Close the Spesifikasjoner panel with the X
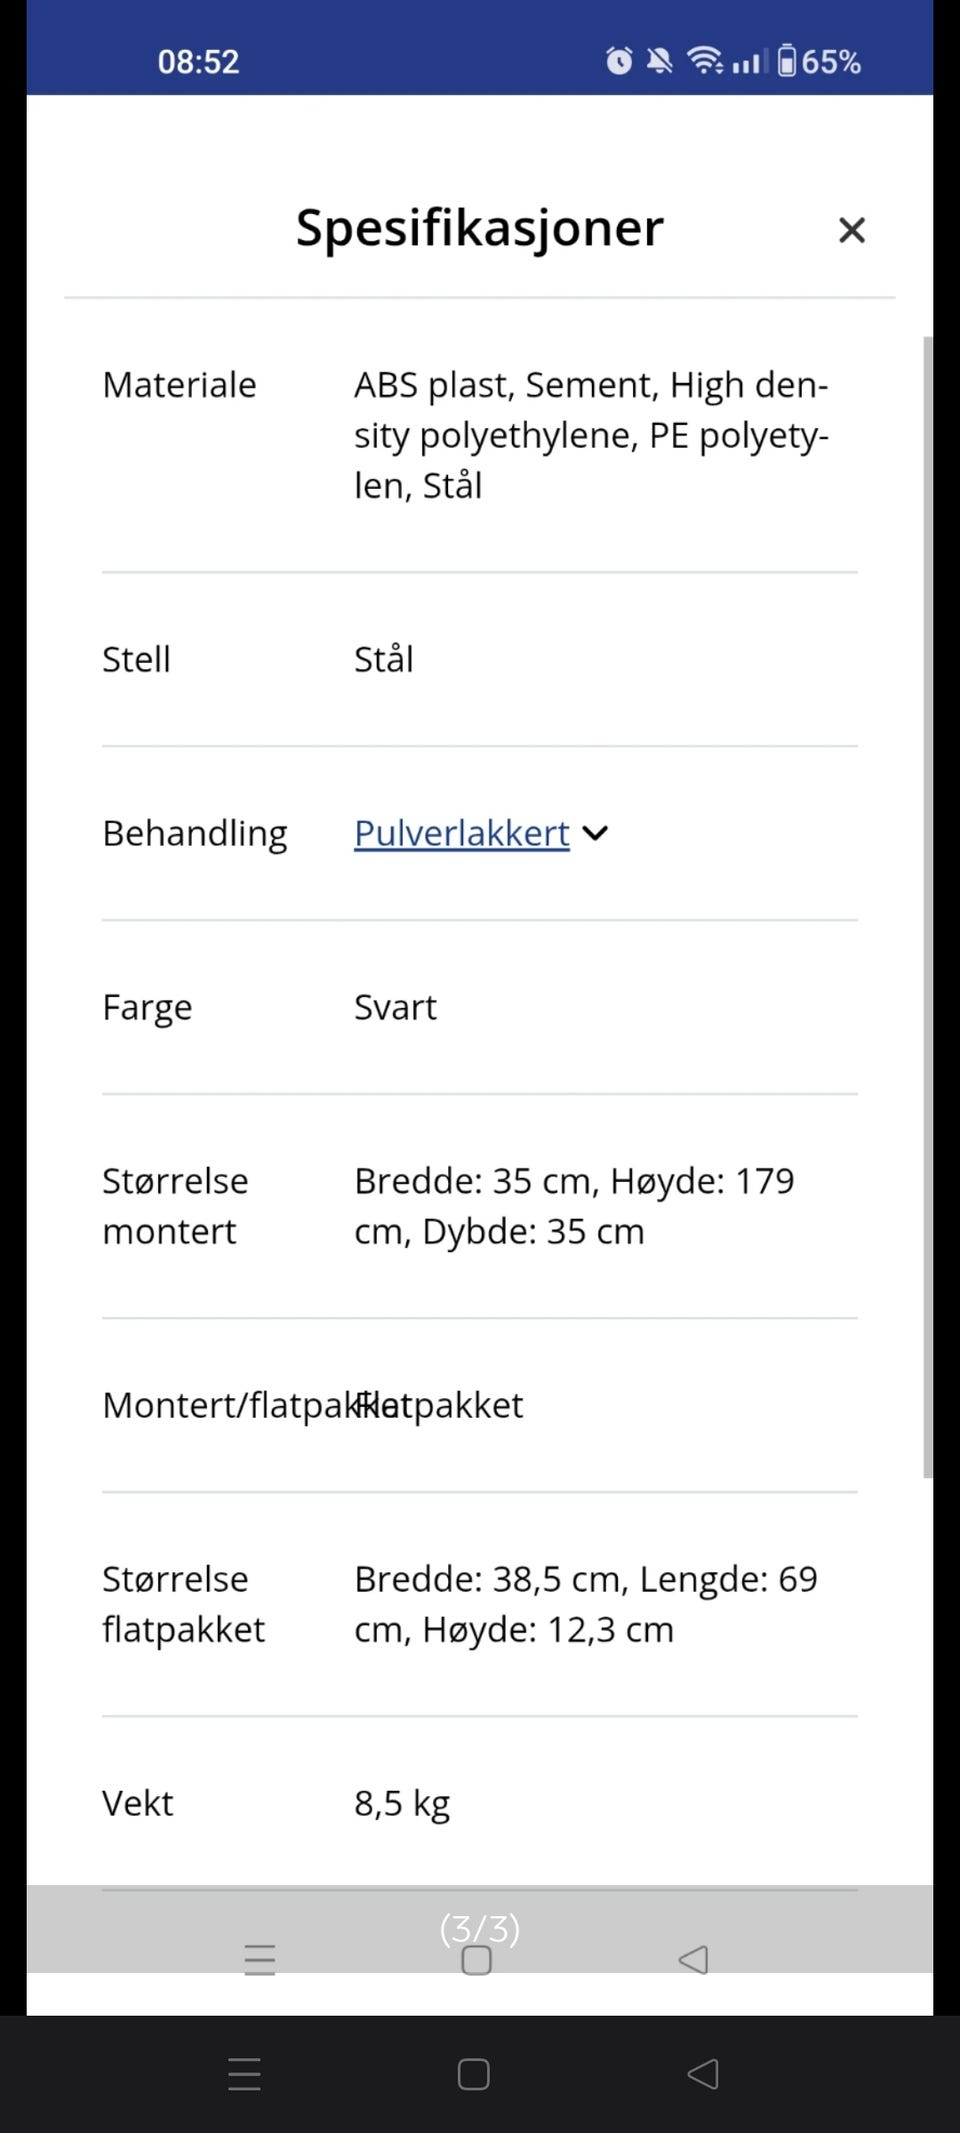960x2133 pixels. point(851,230)
